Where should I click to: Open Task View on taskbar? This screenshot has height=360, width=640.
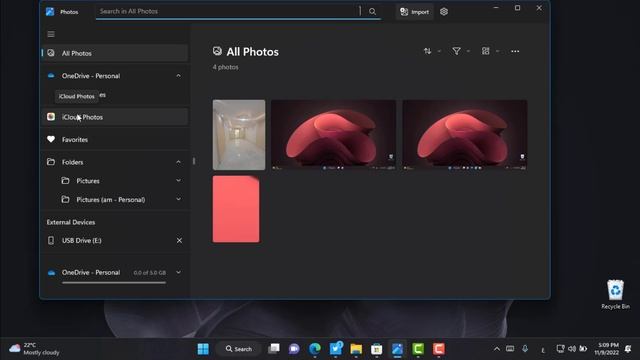273,349
